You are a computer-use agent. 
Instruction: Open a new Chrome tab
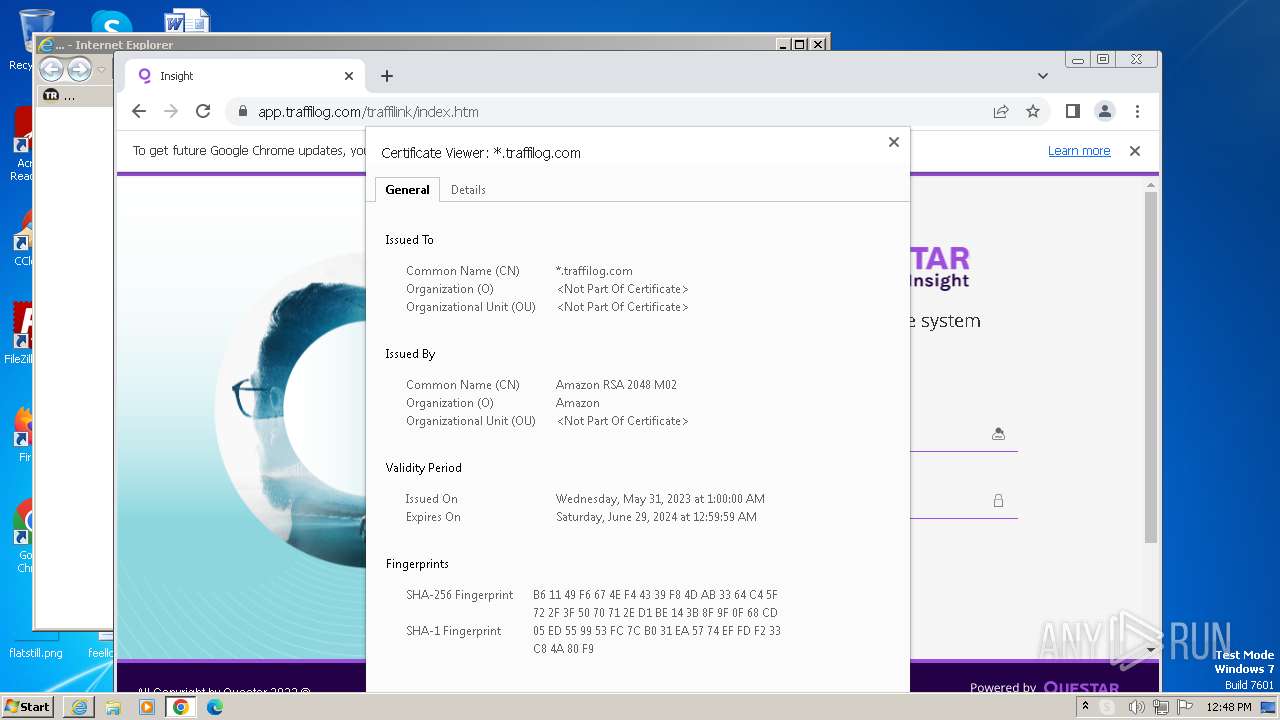[387, 76]
